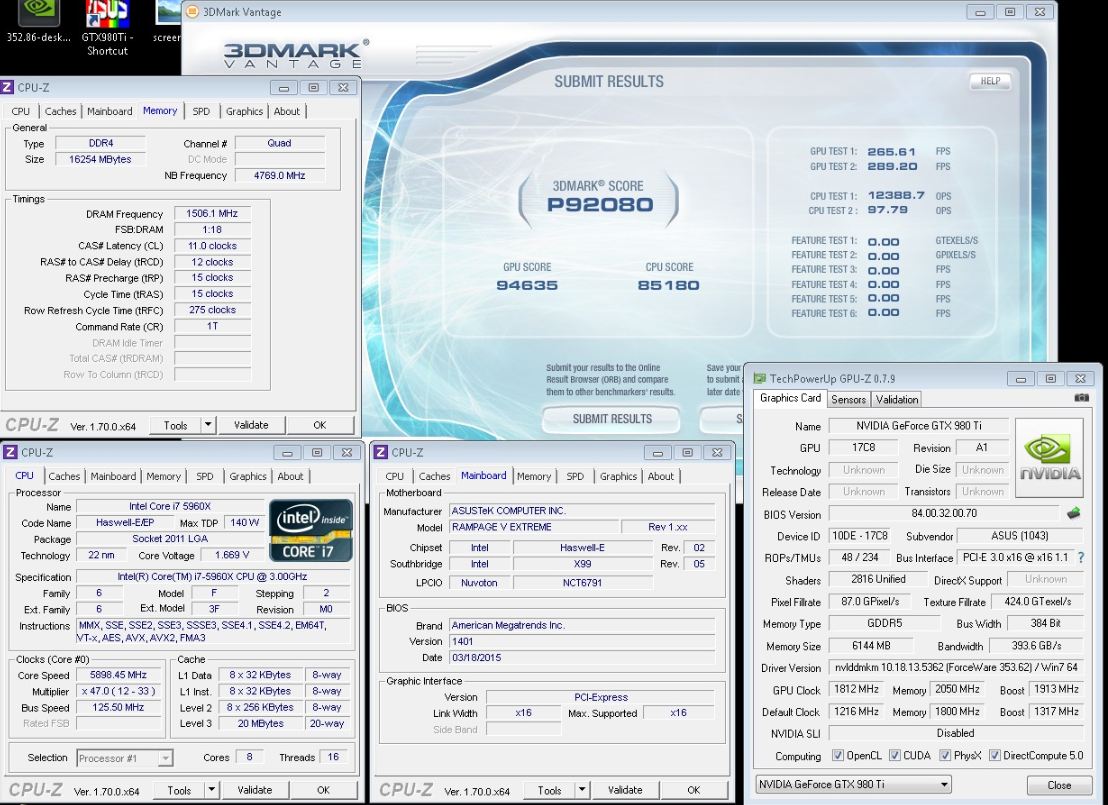Select Mainboard tab in the Memory CPU-Z window
The image size is (1108, 805).
point(110,111)
